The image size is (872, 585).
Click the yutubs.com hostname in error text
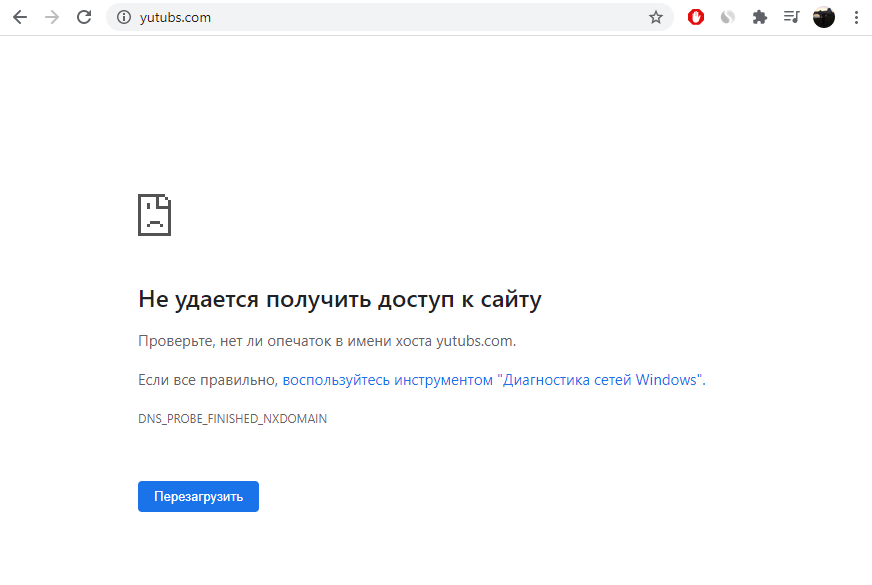pos(474,341)
